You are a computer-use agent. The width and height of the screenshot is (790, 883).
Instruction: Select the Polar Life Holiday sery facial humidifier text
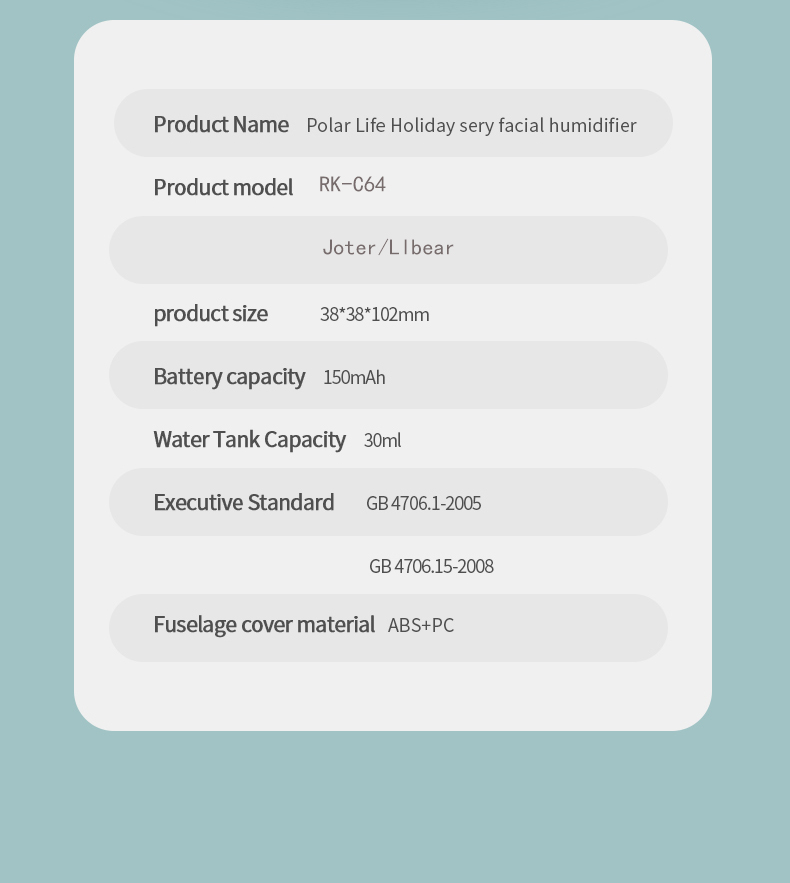point(471,125)
